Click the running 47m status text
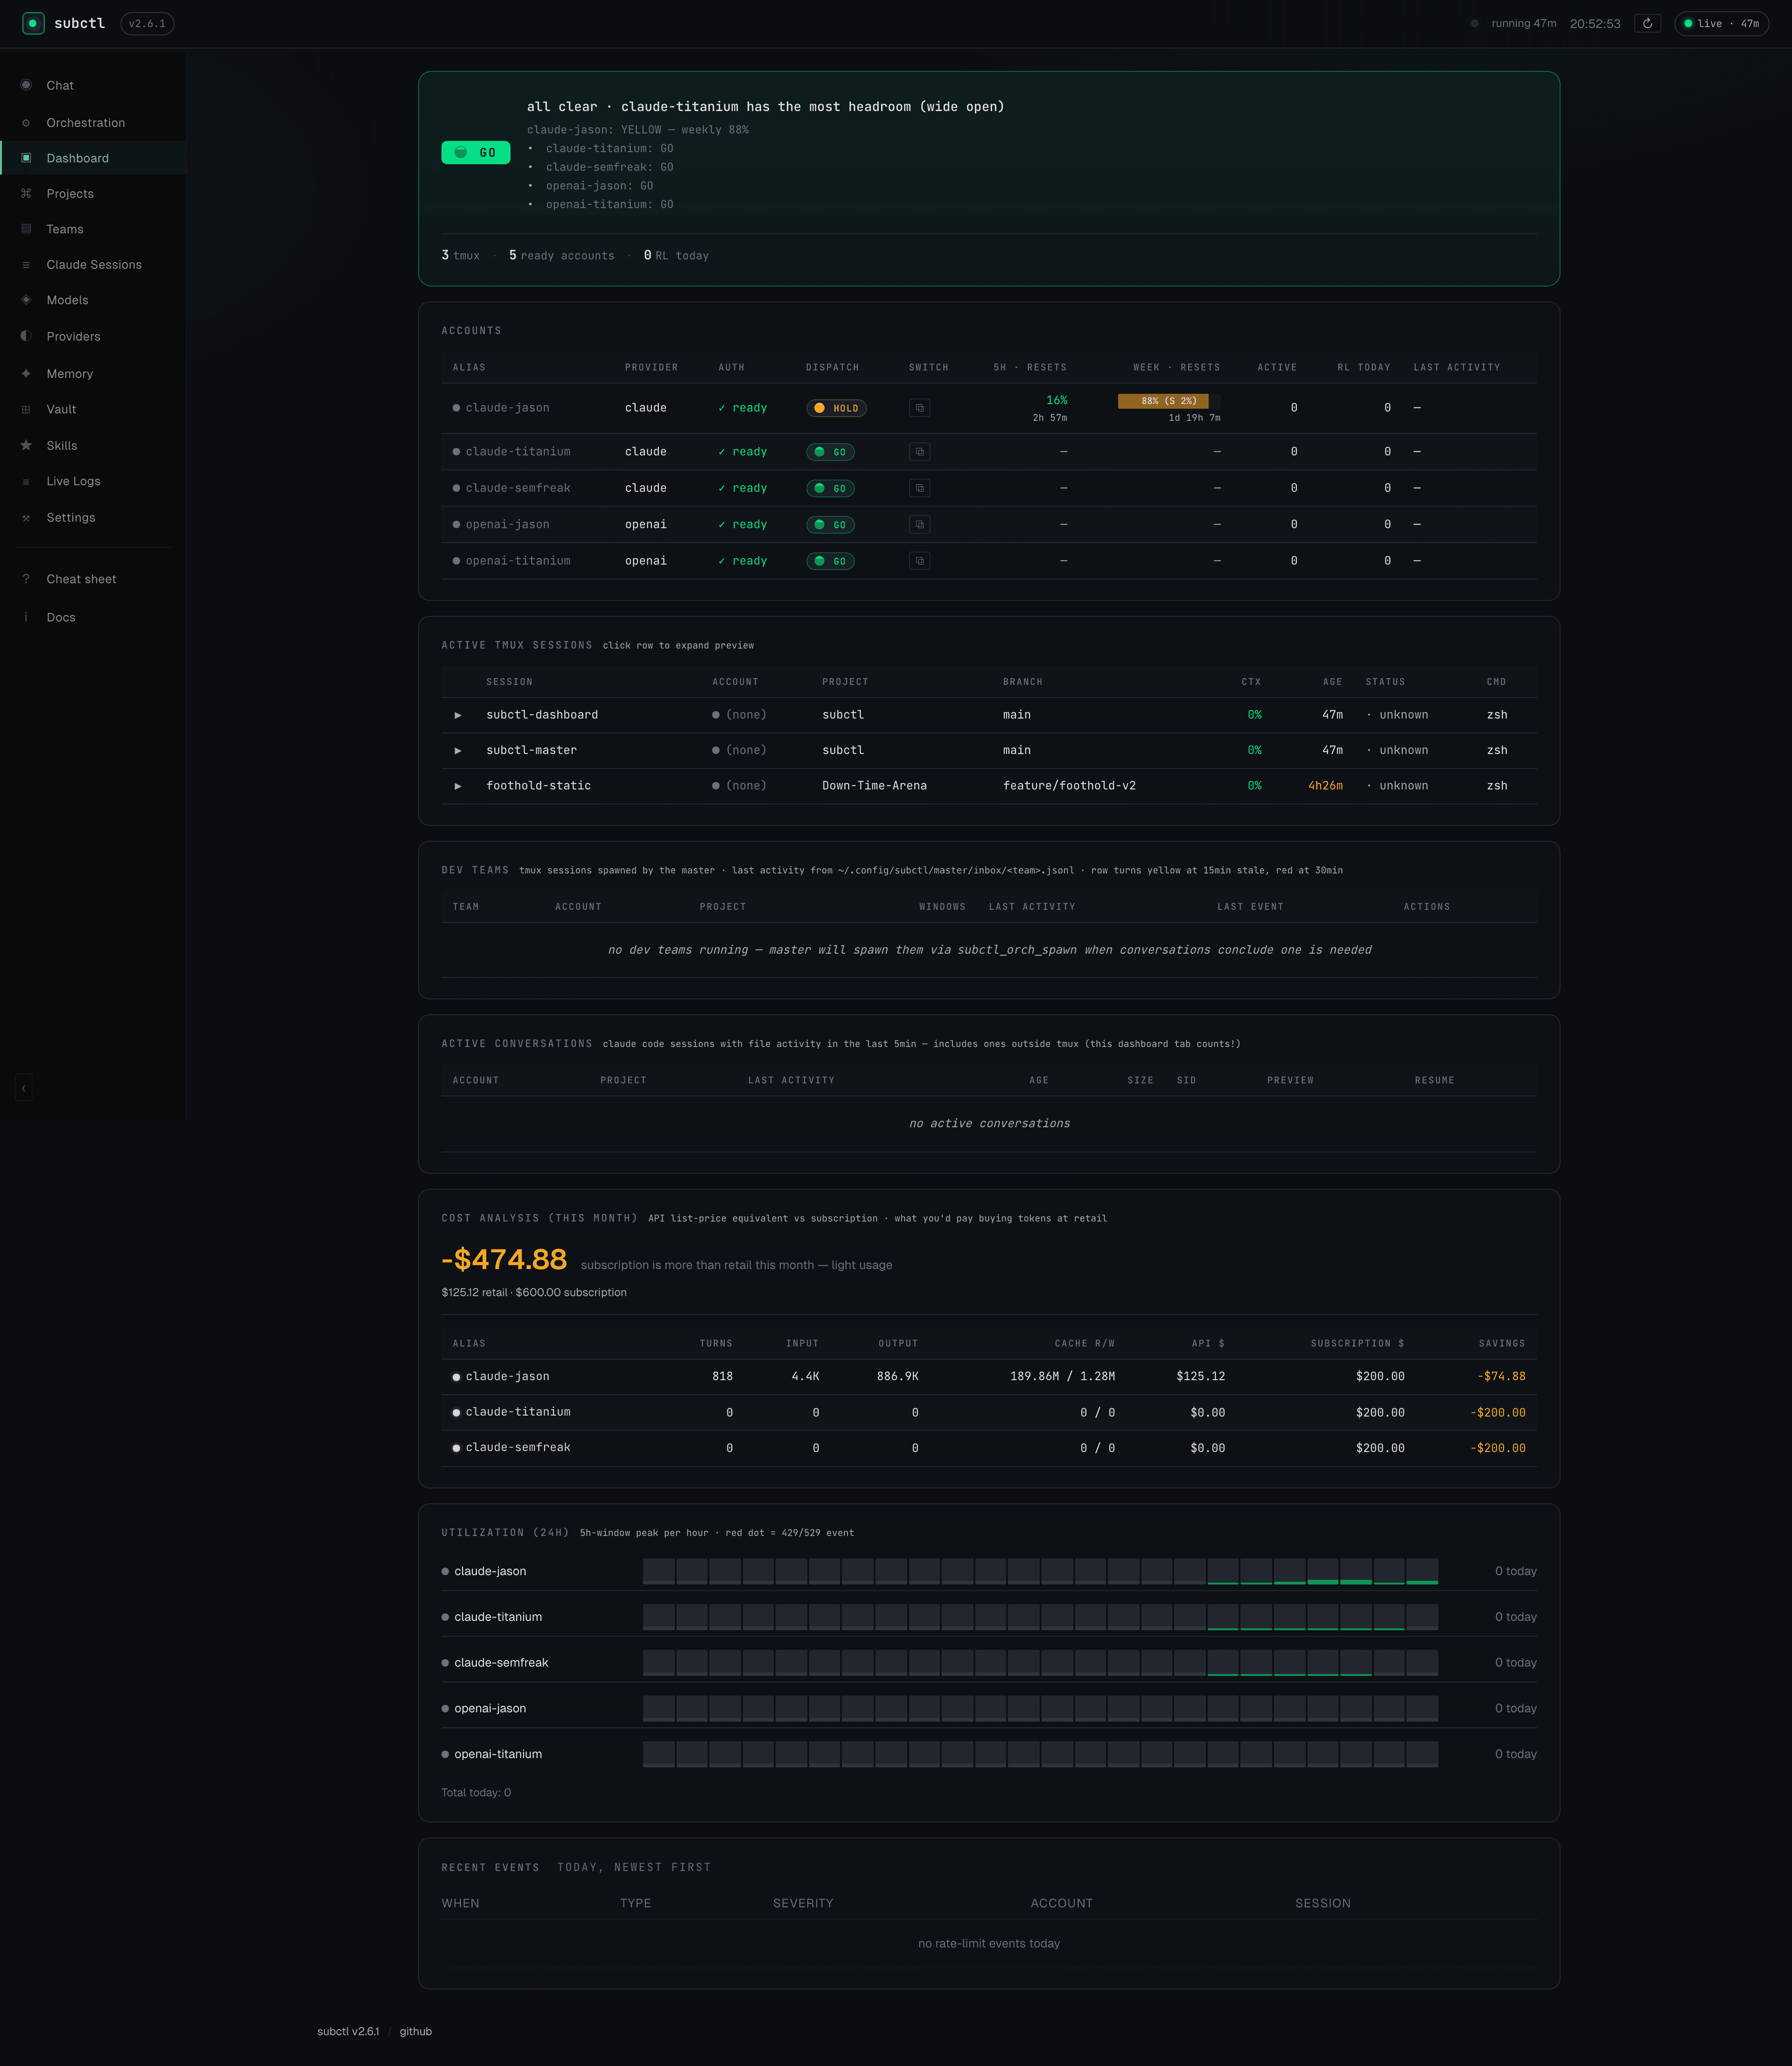 tap(1523, 23)
